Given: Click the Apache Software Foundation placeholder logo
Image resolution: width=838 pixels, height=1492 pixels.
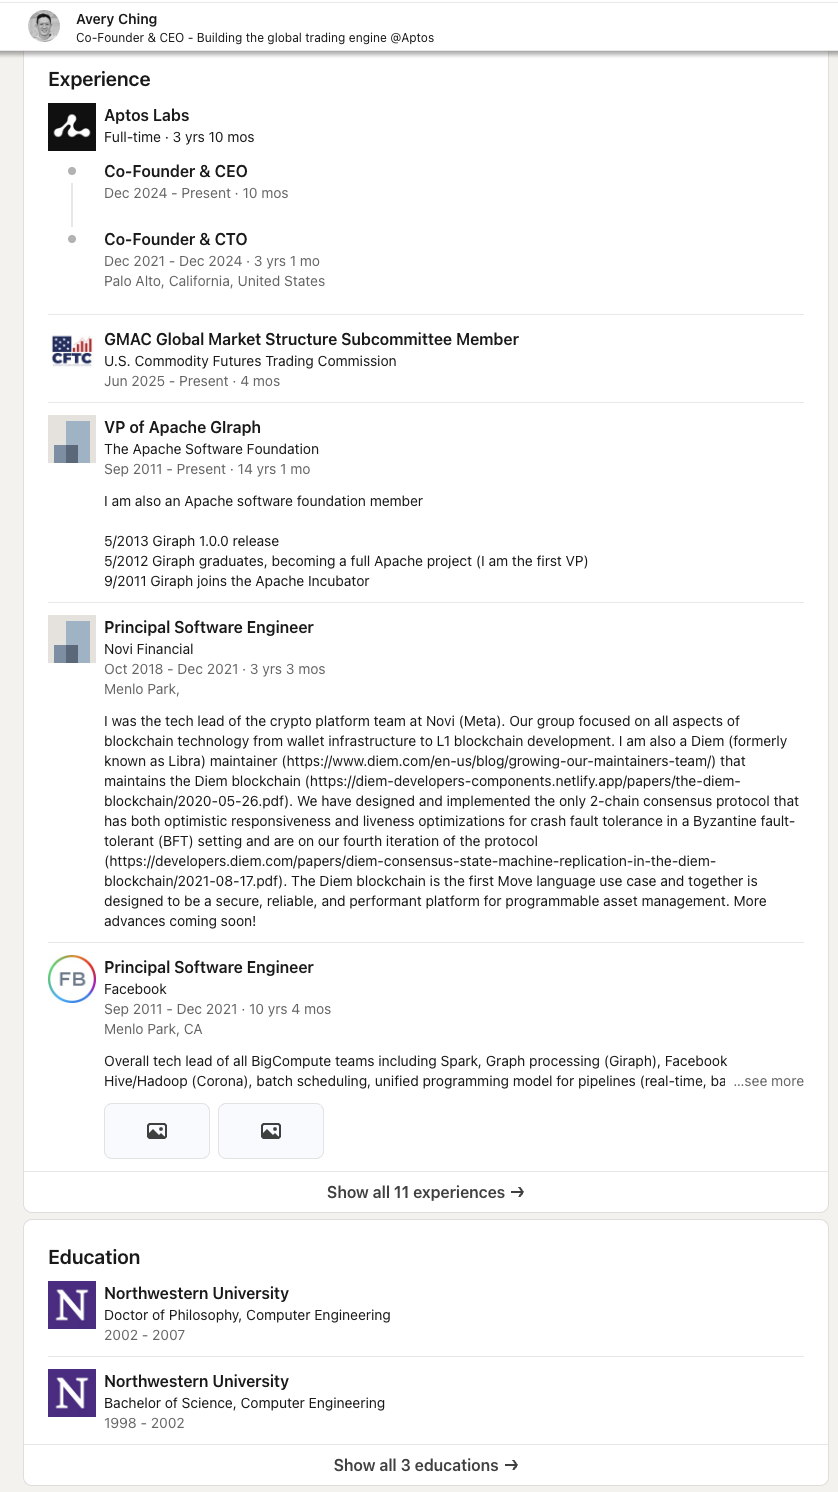Looking at the screenshot, I should coord(72,439).
